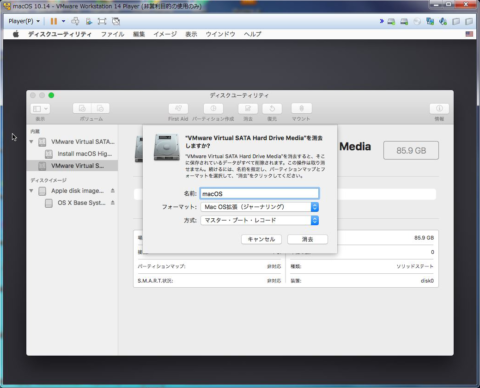Click the disk0 device value

tap(427, 281)
